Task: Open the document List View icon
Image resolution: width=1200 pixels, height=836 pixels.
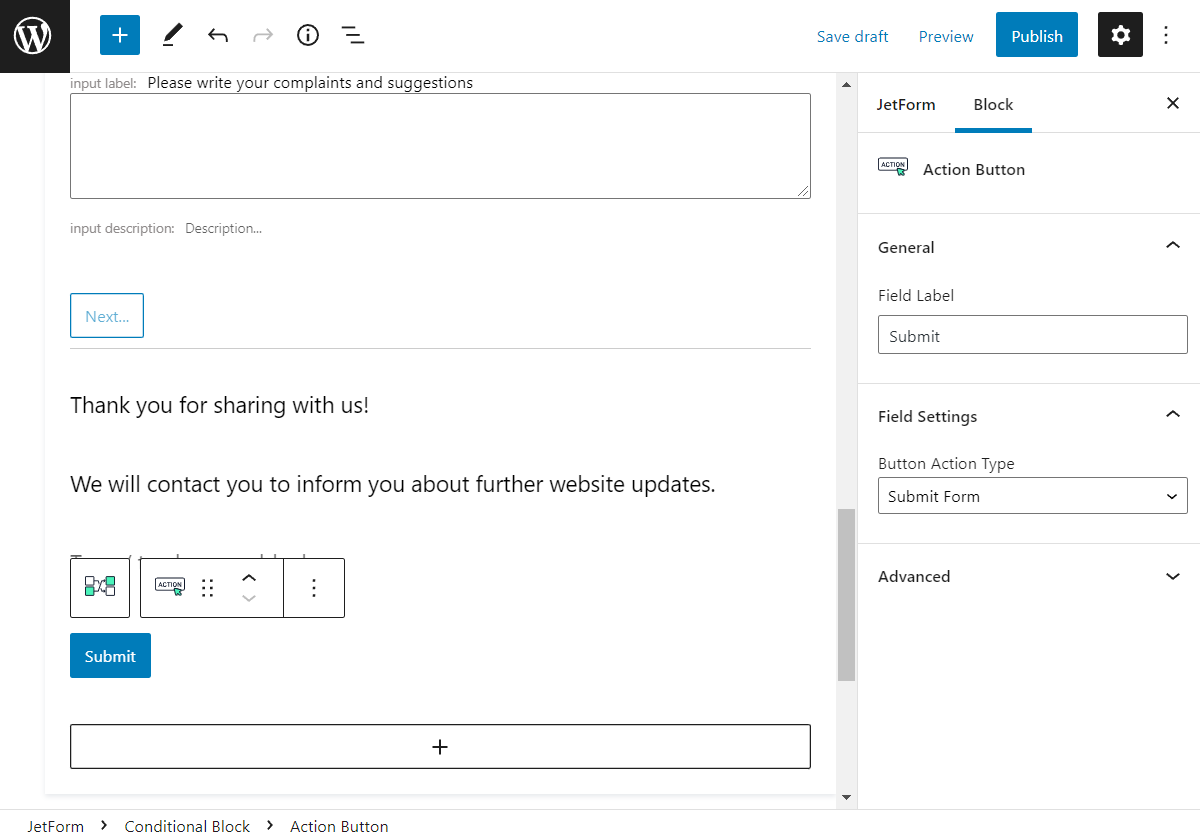Action: coord(352,35)
